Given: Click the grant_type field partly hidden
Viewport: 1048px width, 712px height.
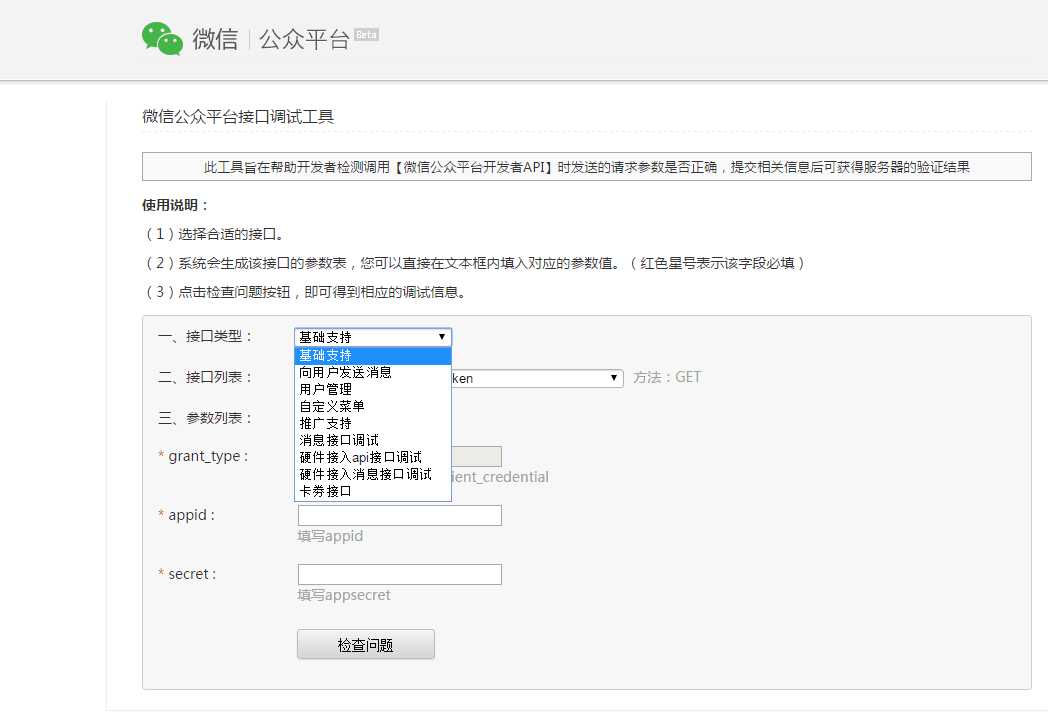Looking at the screenshot, I should coord(477,457).
